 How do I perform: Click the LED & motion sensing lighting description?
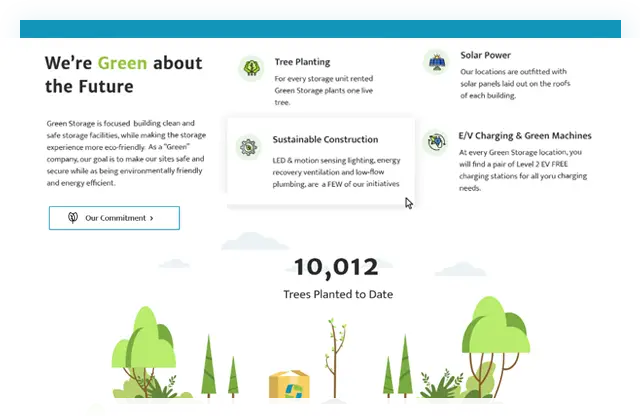pos(336,172)
